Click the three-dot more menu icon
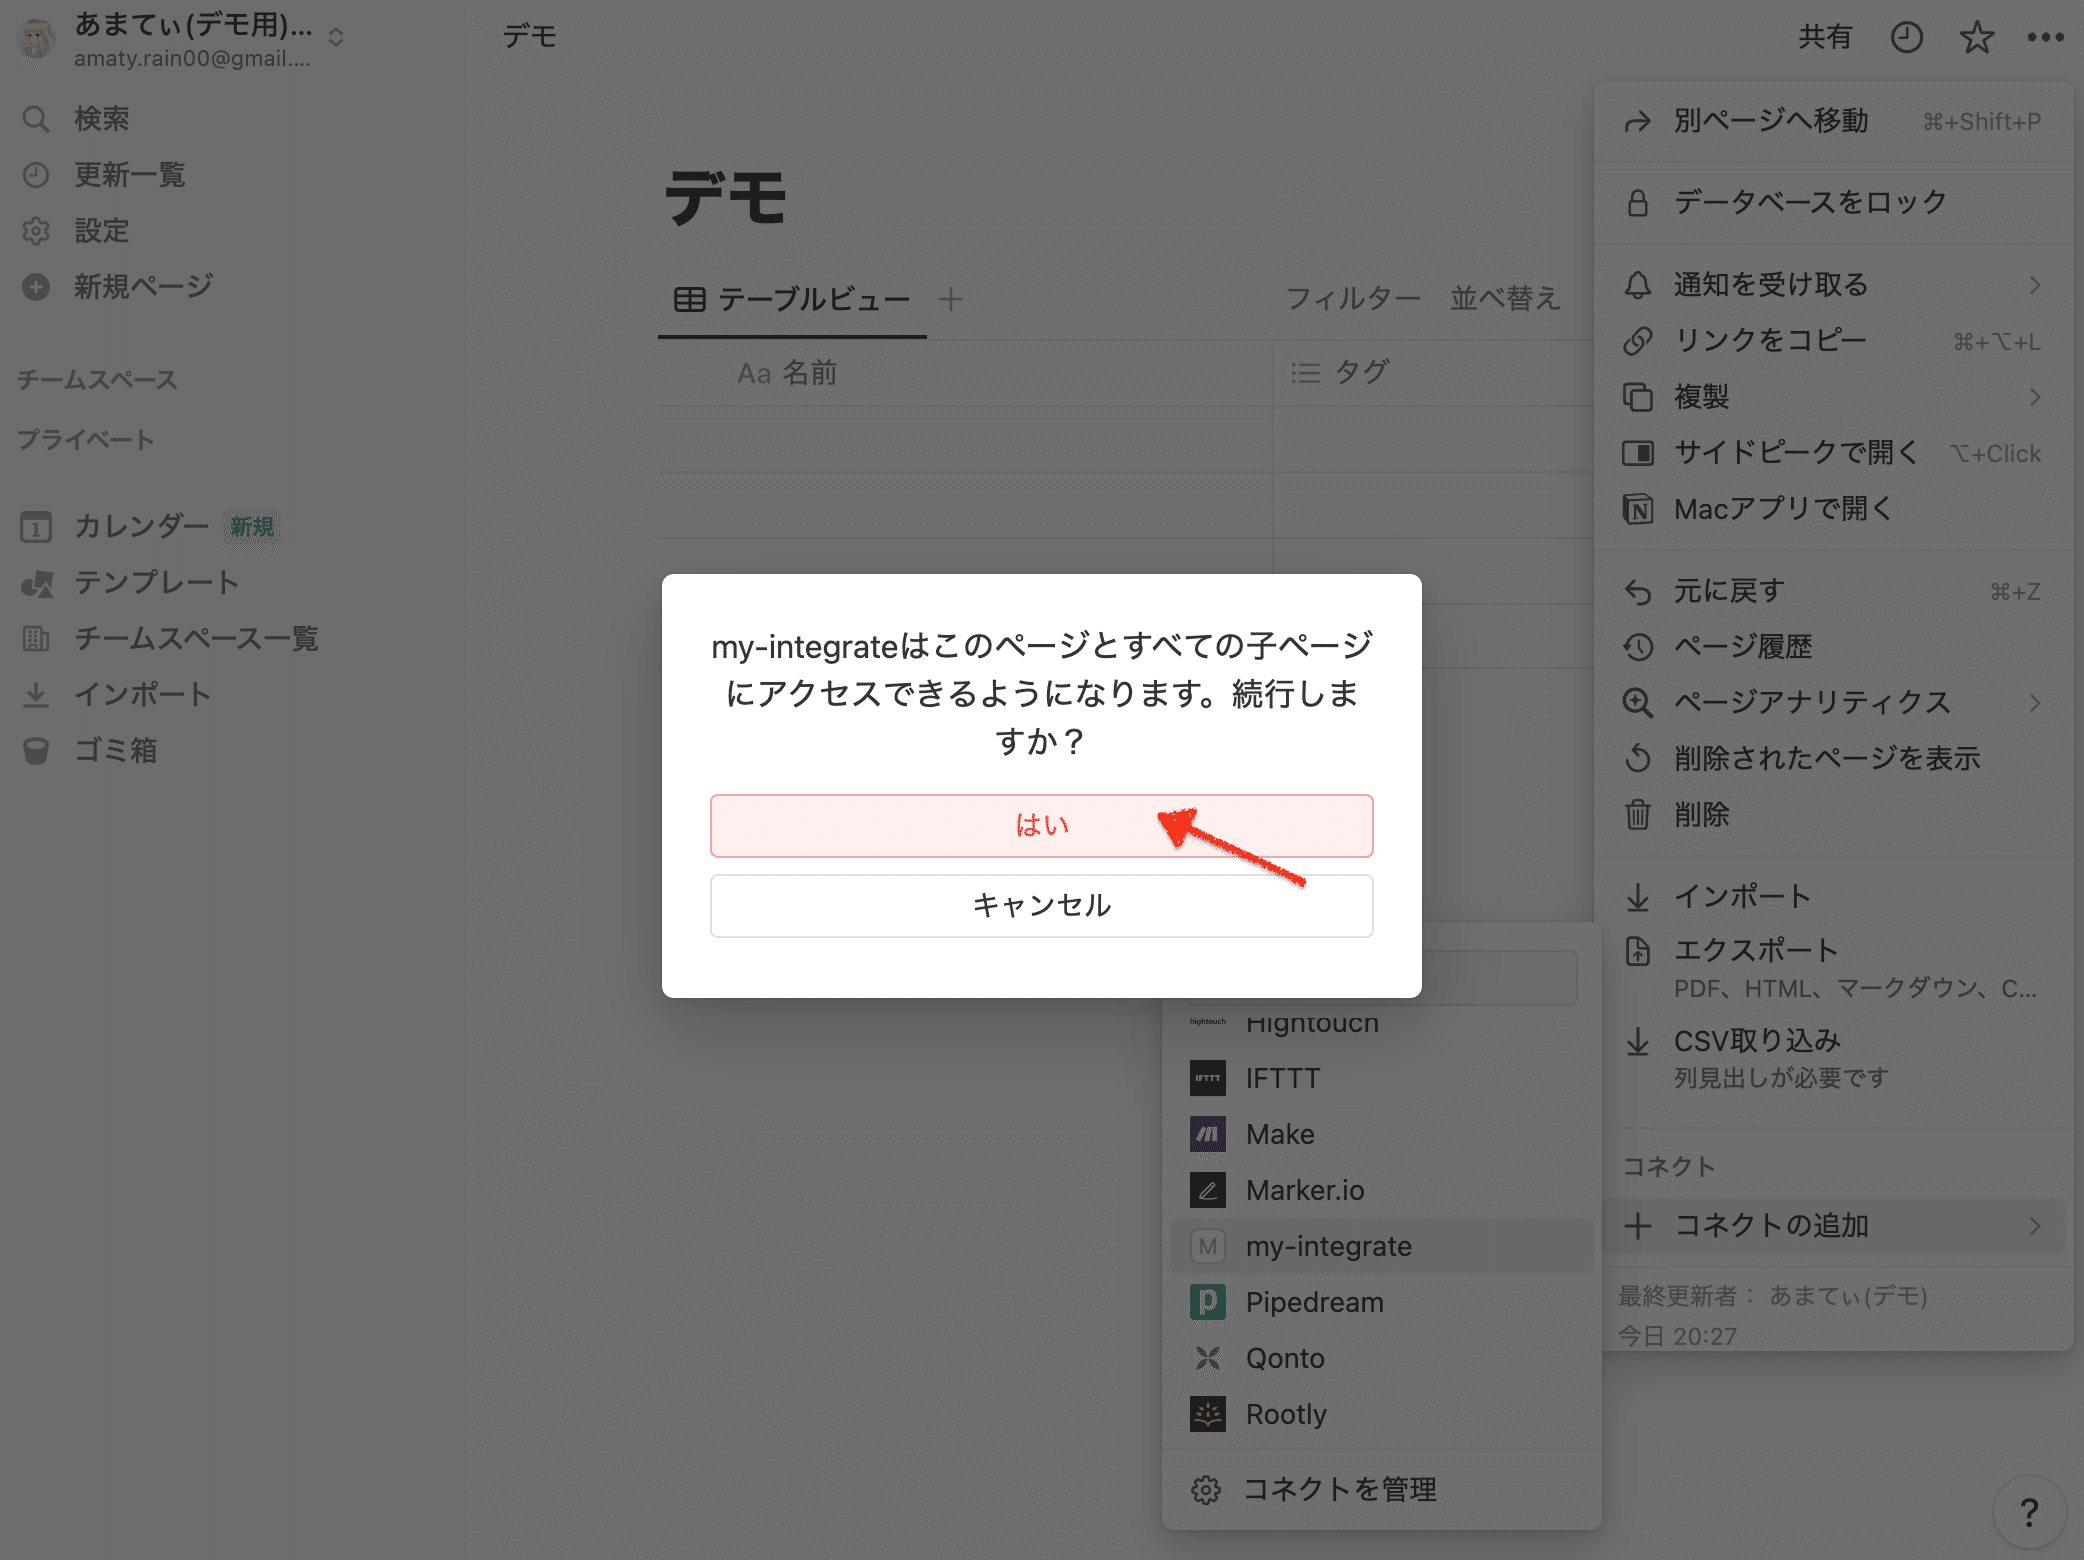This screenshot has width=2084, height=1560. pyautogui.click(x=2045, y=37)
